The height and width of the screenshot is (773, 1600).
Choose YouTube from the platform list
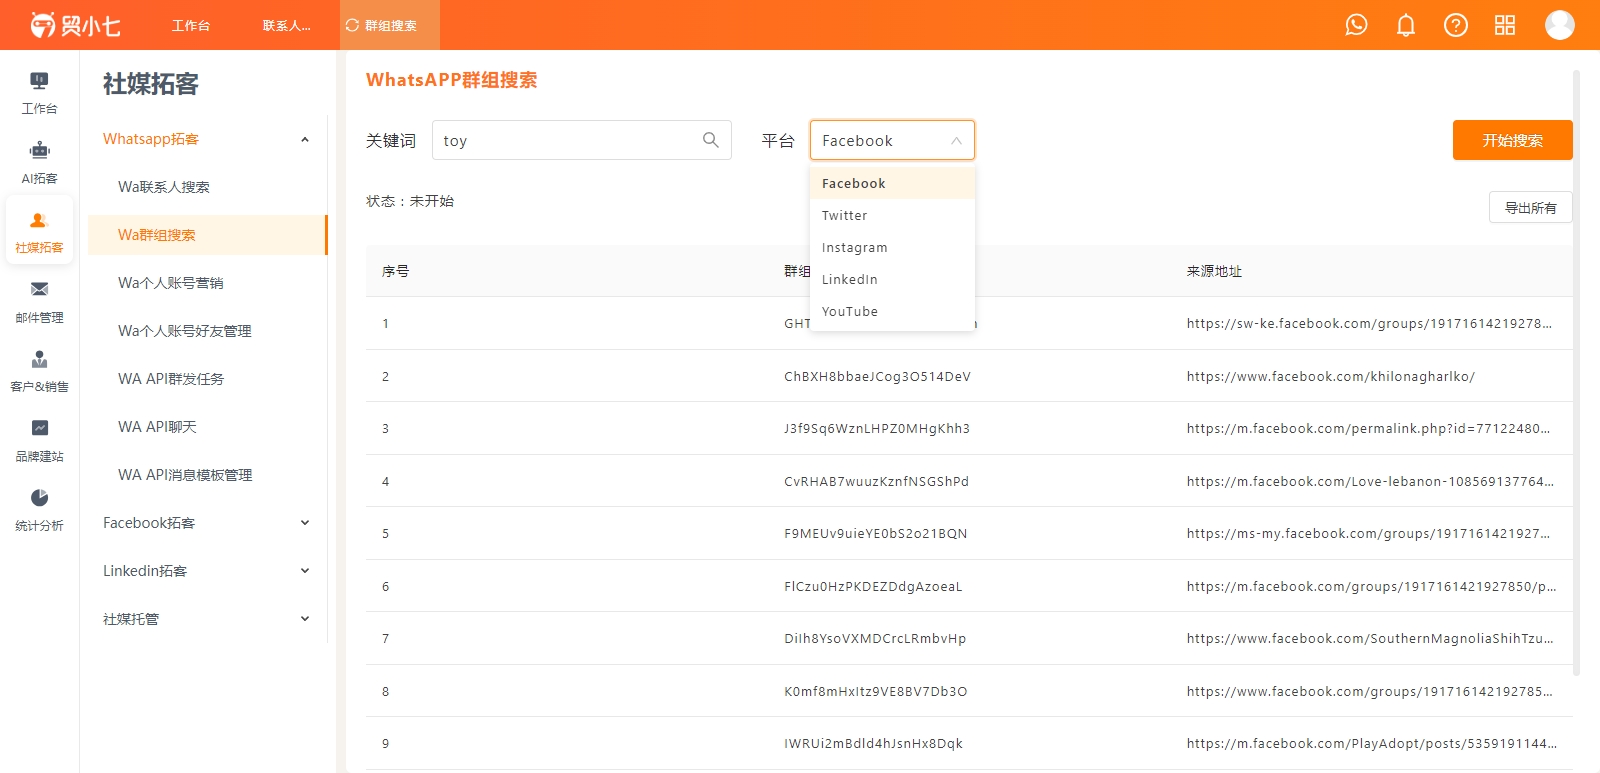[x=892, y=311]
